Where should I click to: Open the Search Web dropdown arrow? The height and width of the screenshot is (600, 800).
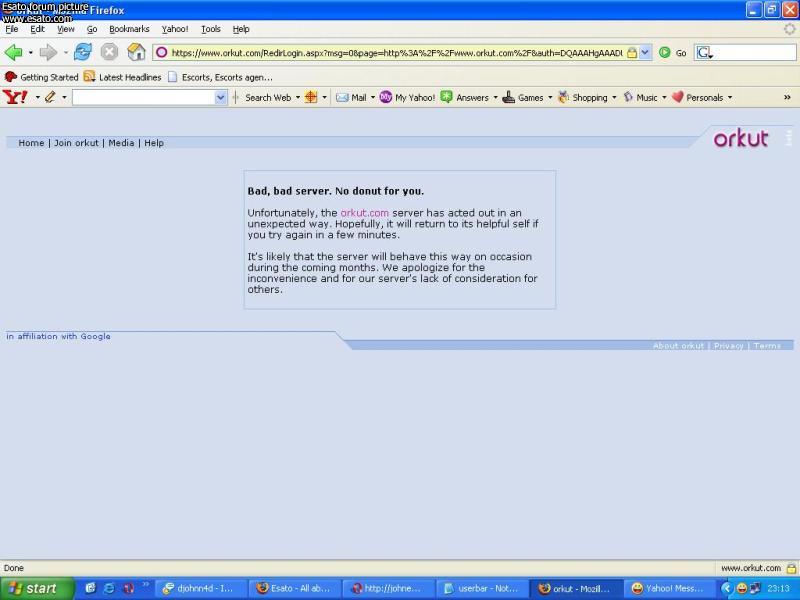297,98
